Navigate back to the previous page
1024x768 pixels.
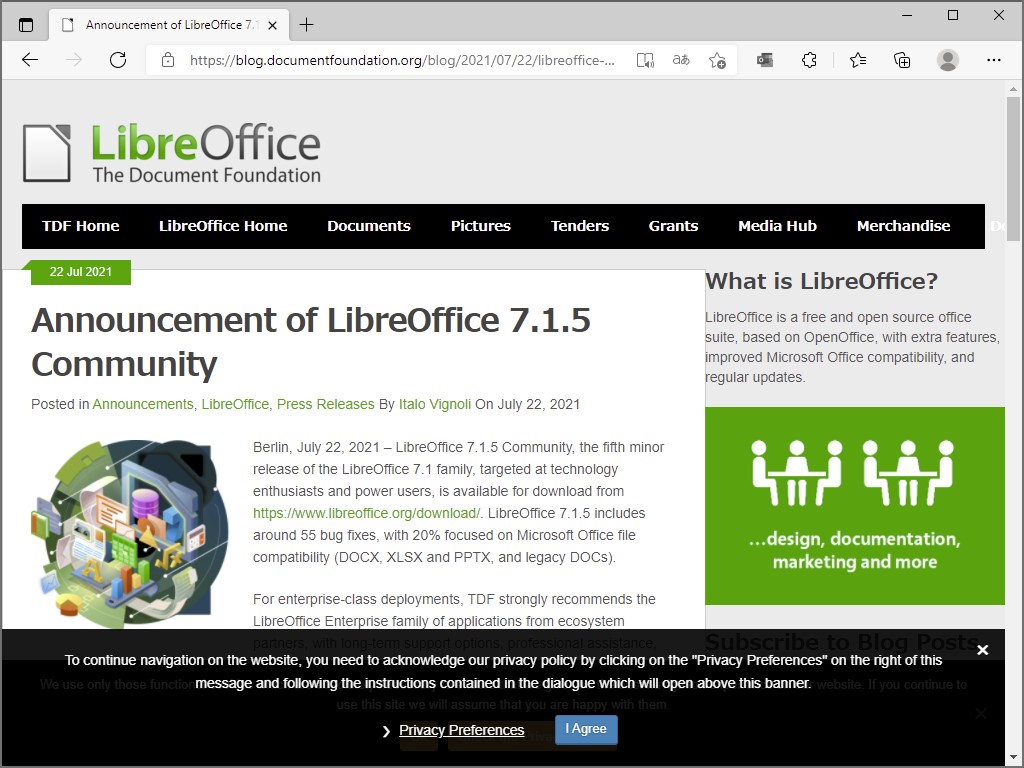click(30, 60)
